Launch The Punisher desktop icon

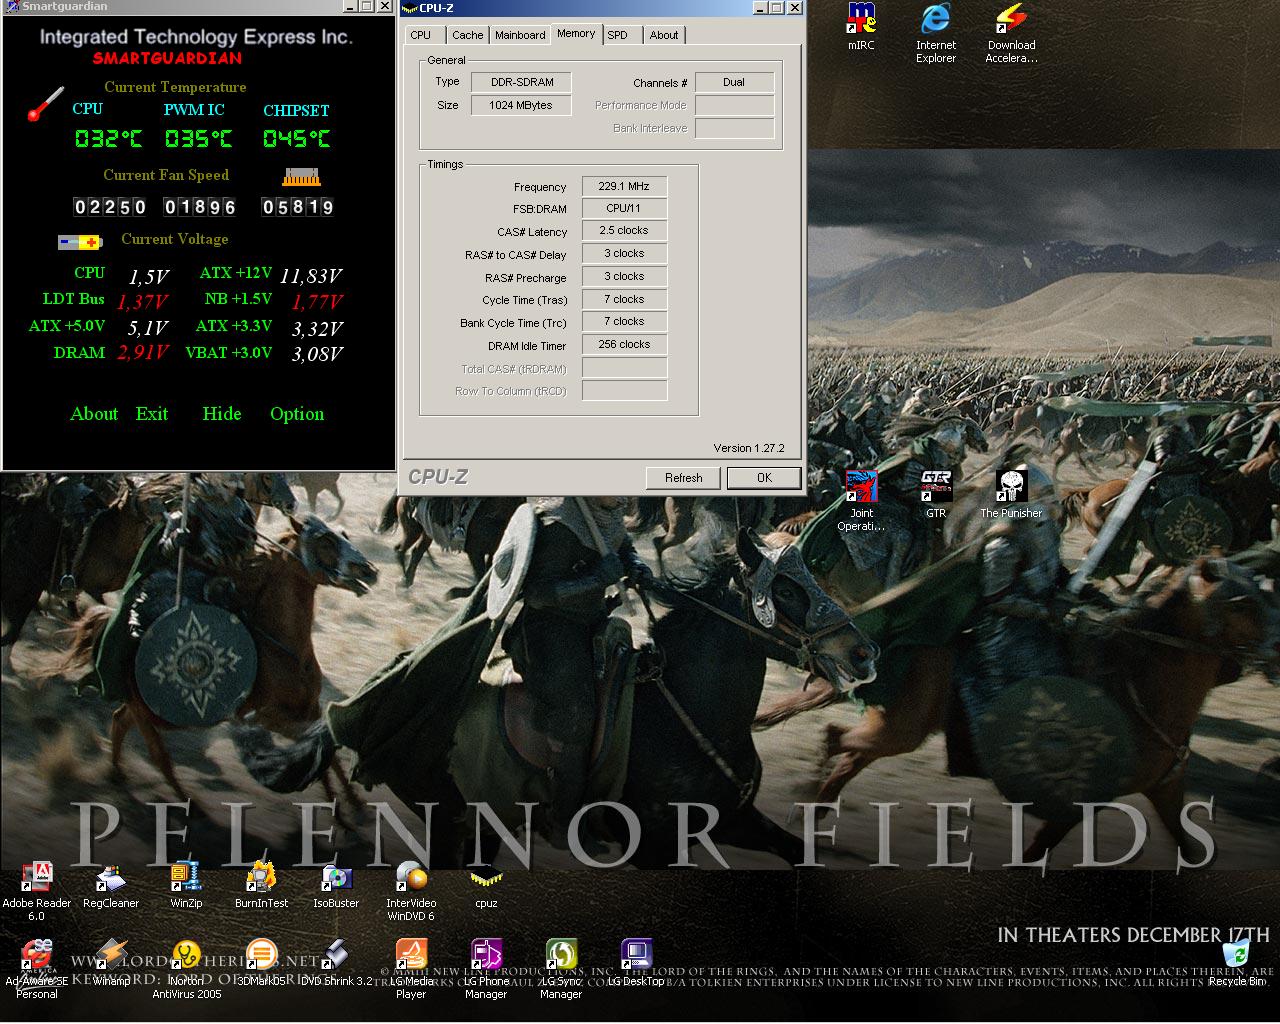pos(1011,494)
